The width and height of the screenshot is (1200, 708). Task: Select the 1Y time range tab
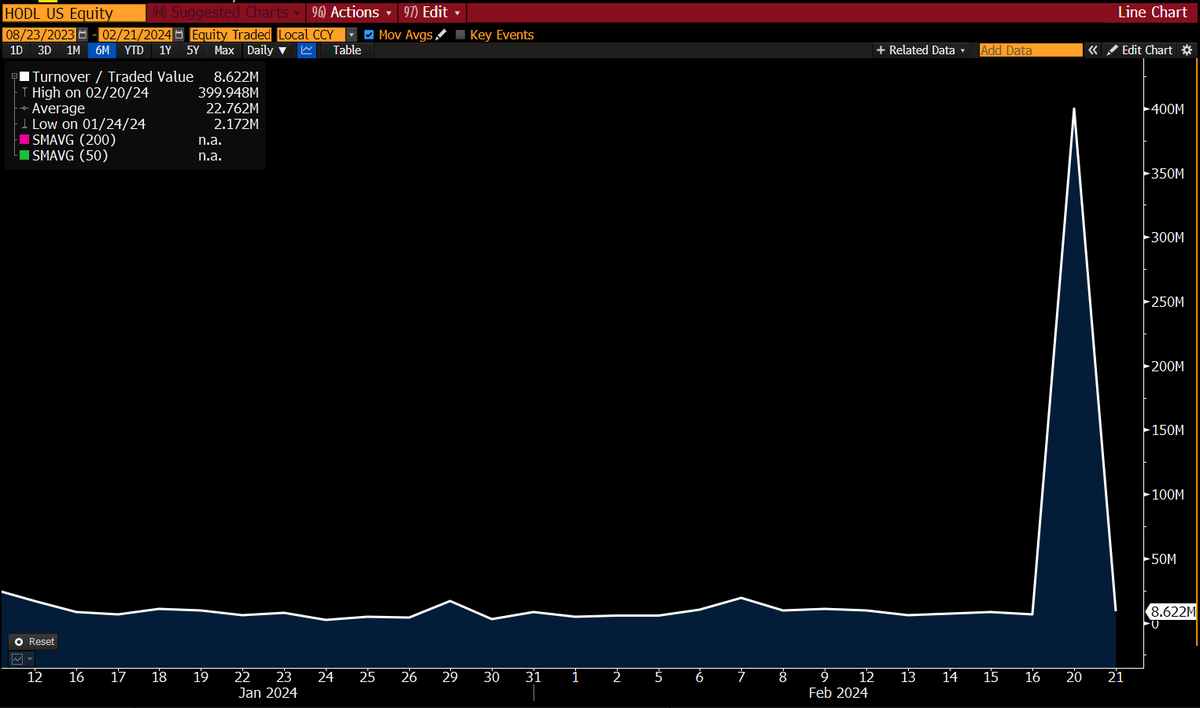pyautogui.click(x=165, y=50)
